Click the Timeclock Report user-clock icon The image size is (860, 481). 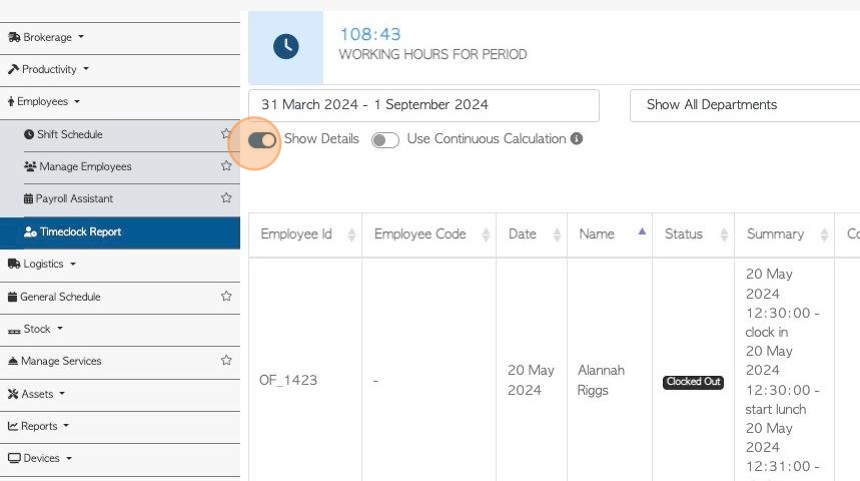(30, 232)
